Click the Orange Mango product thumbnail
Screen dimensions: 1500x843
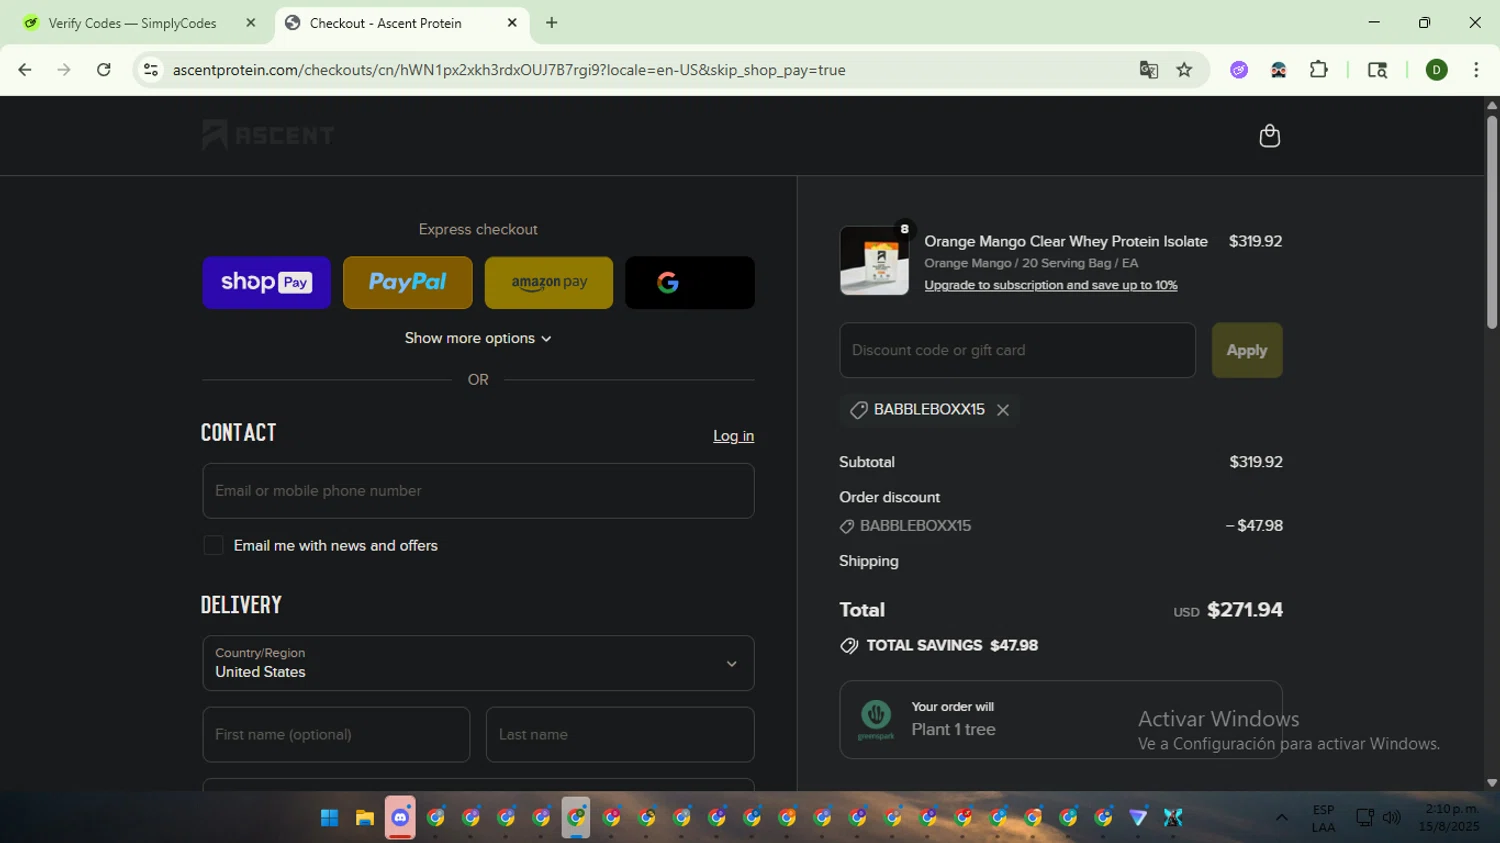874,261
